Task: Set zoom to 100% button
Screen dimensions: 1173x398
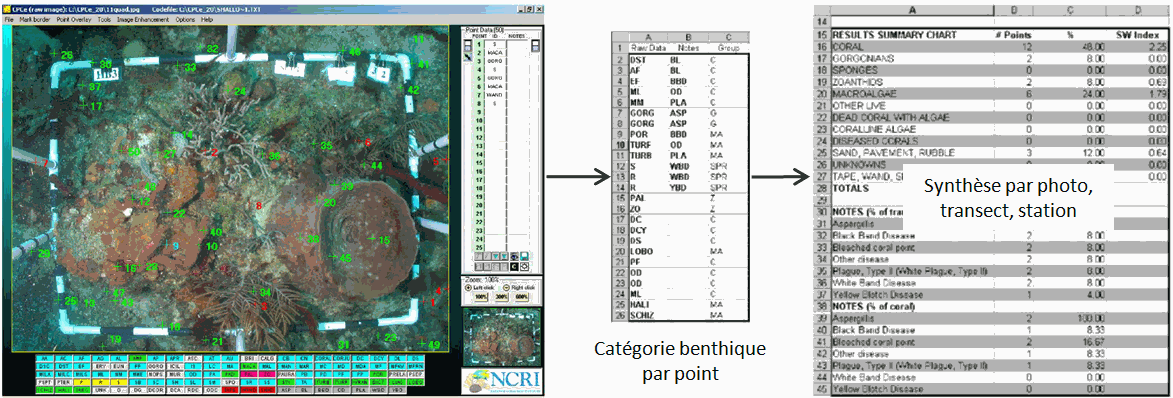Action: point(481,297)
